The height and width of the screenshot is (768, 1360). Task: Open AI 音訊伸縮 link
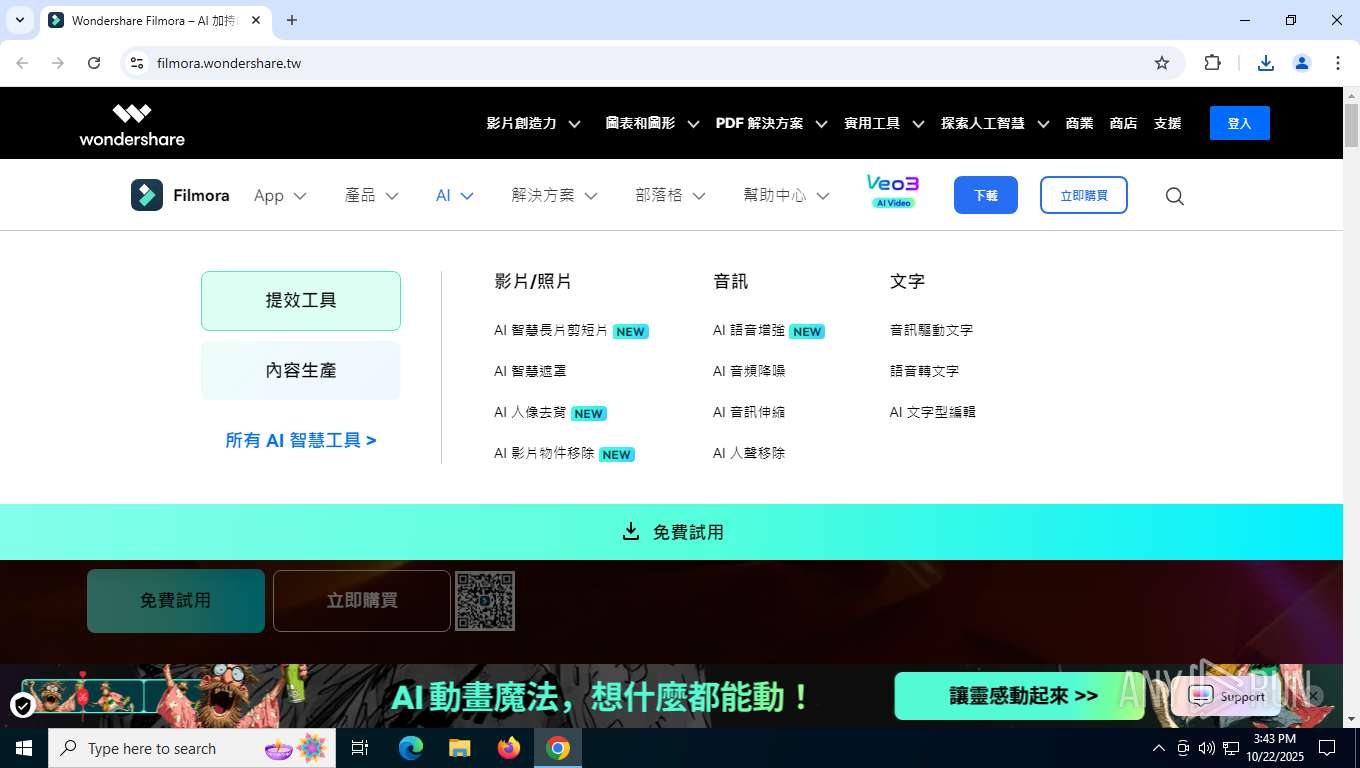coord(749,412)
